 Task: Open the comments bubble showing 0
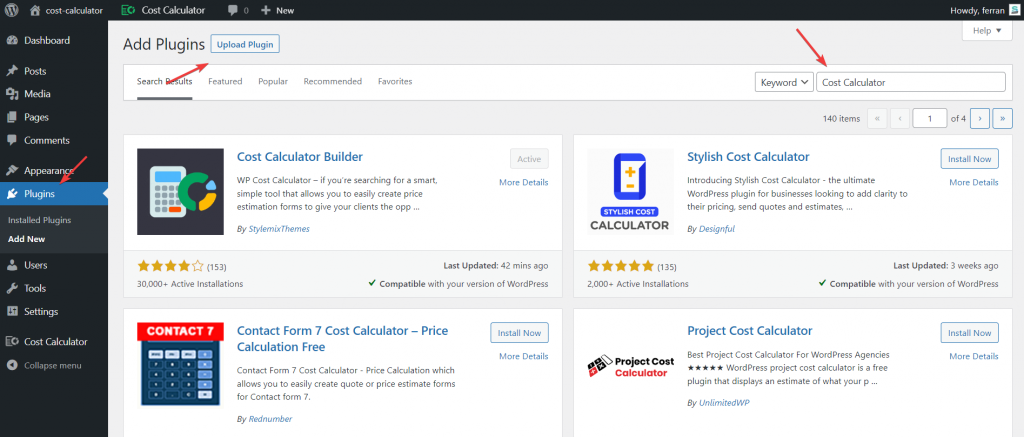pos(238,10)
